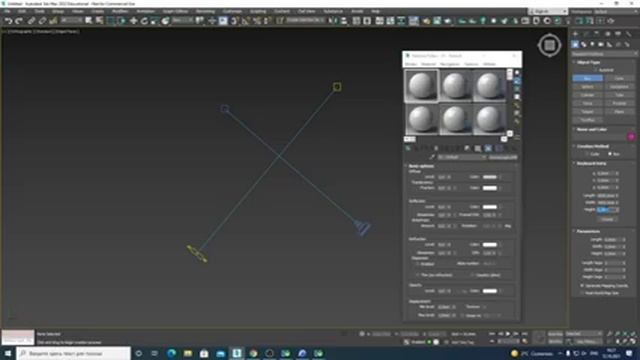Toggle Caustics checkbox in Material Editor
Viewport: 640px width, 360px height.
click(472, 275)
